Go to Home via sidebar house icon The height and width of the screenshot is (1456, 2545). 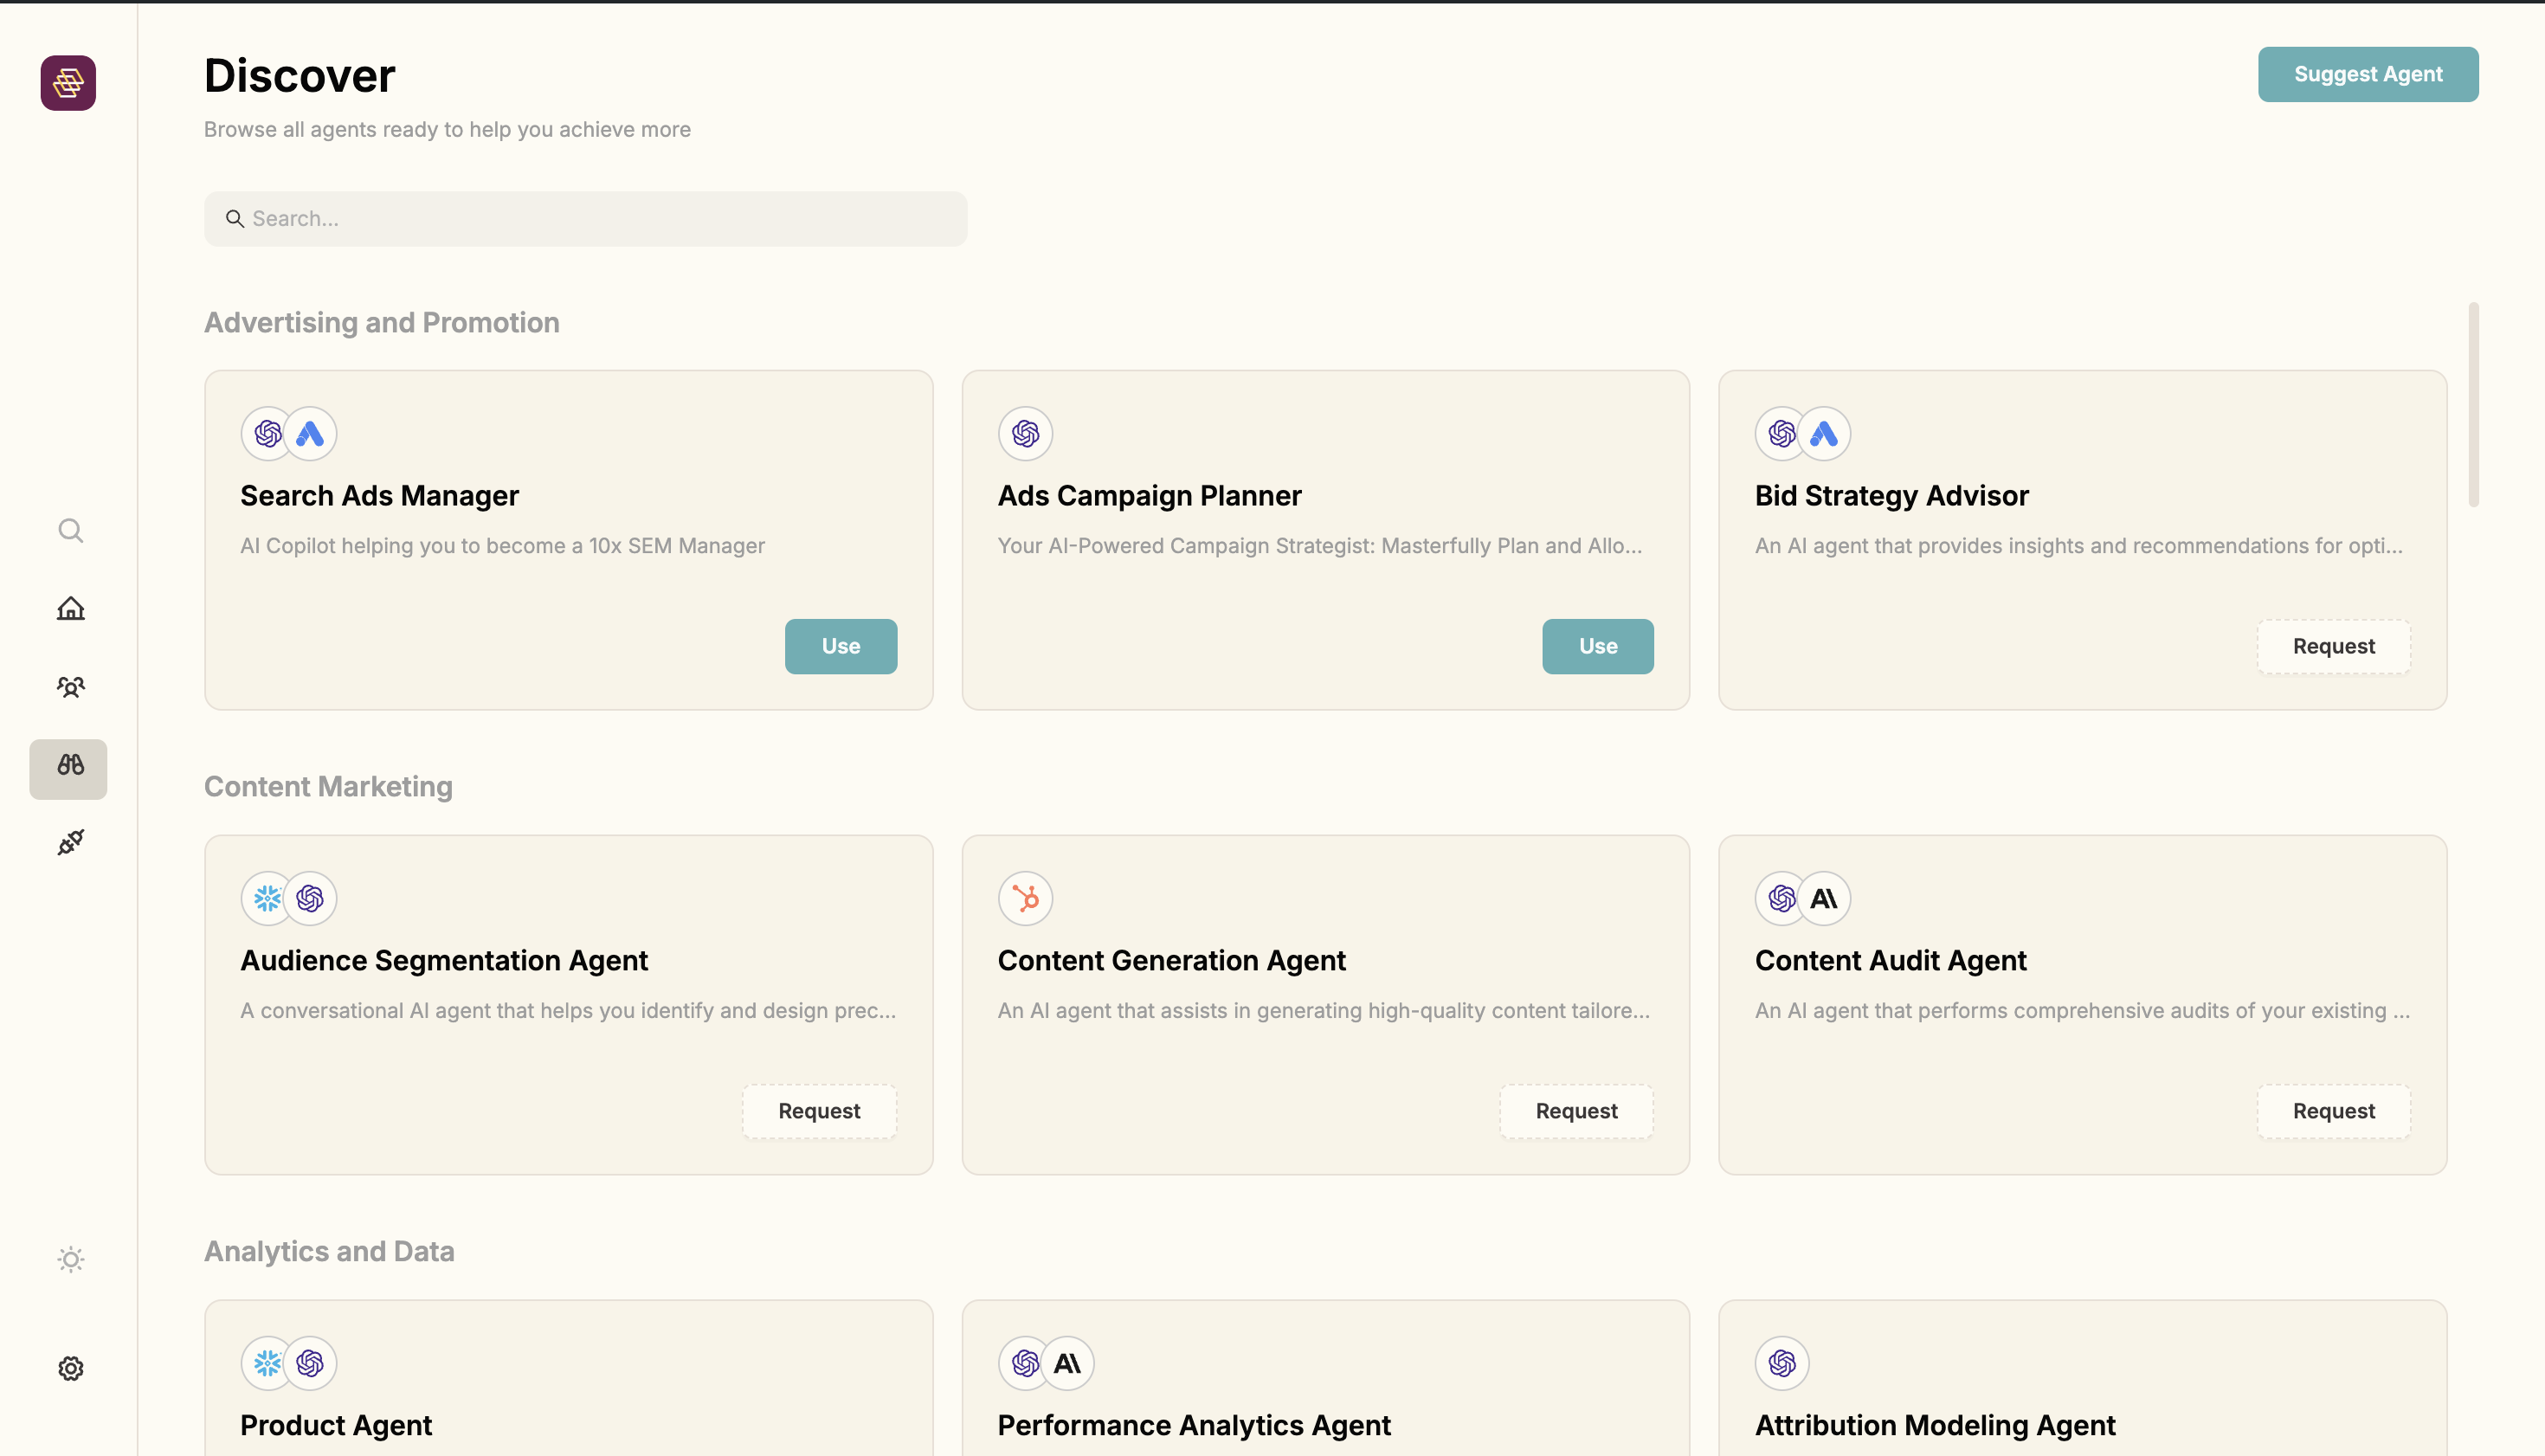pyautogui.click(x=70, y=608)
